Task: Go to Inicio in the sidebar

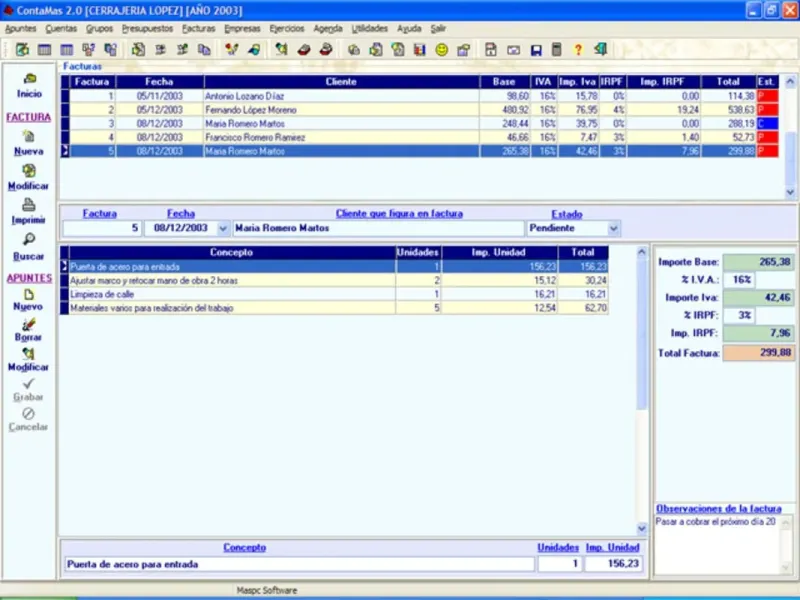Action: pos(29,85)
